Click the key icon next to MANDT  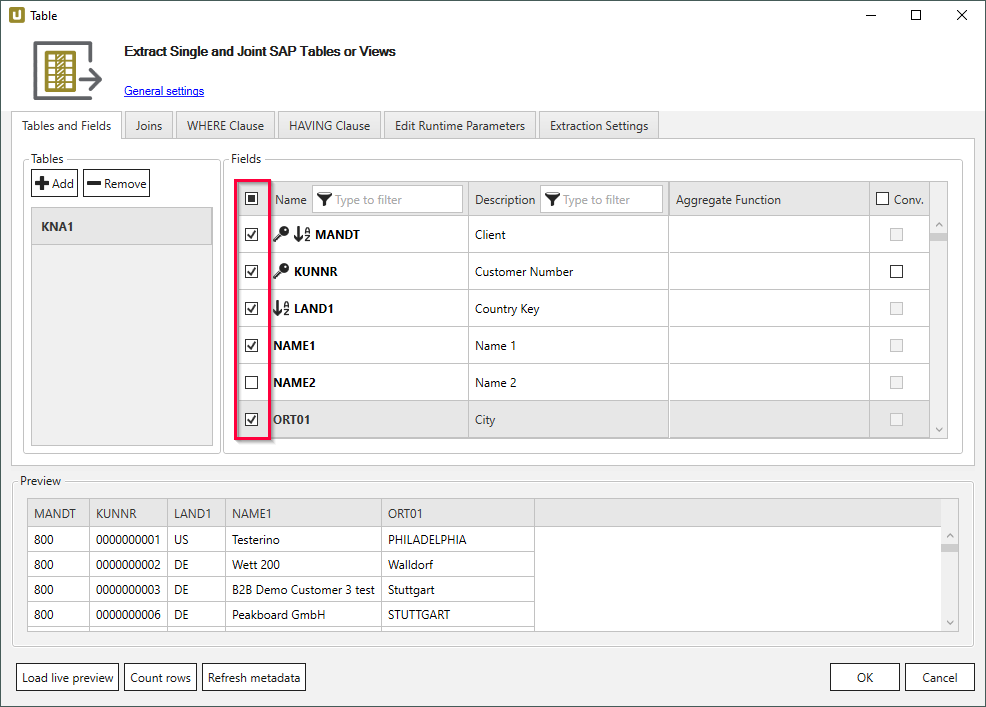point(281,234)
